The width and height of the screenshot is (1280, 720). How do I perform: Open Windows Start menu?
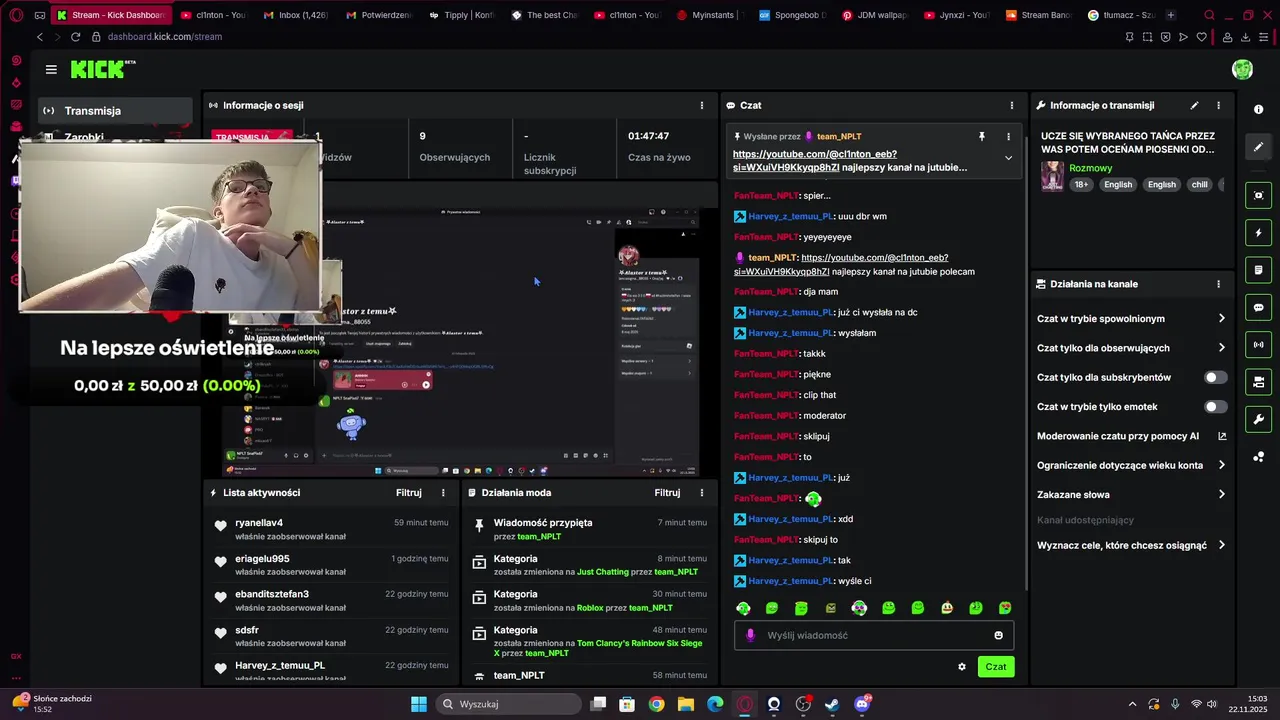click(x=419, y=704)
